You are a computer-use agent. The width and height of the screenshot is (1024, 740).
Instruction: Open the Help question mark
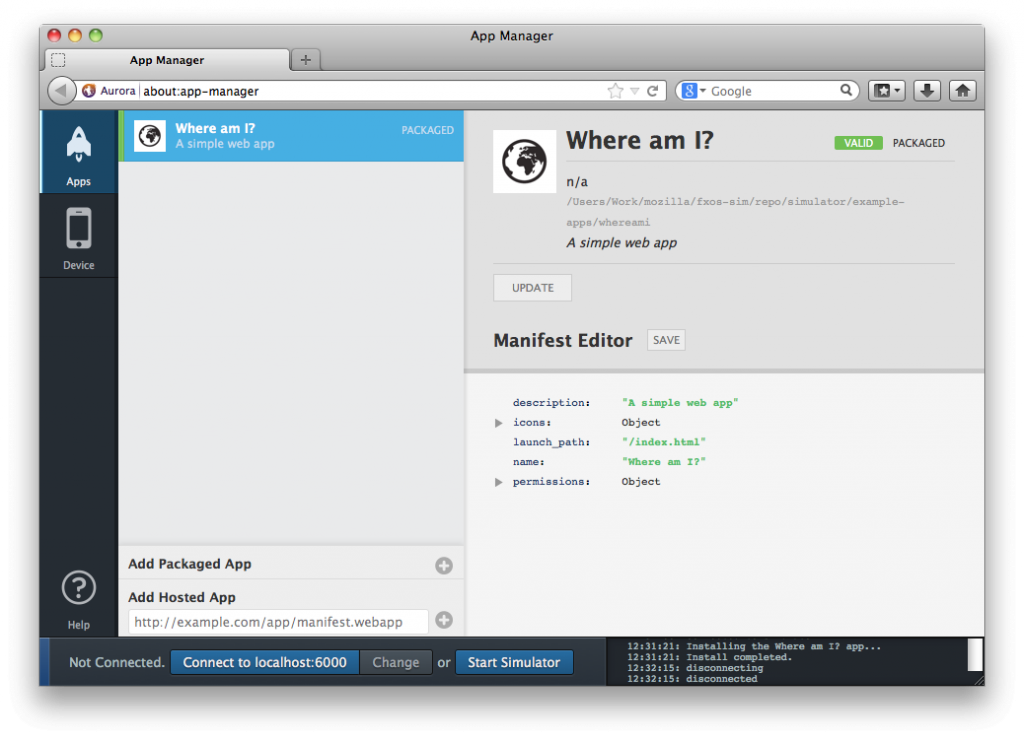coord(78,599)
